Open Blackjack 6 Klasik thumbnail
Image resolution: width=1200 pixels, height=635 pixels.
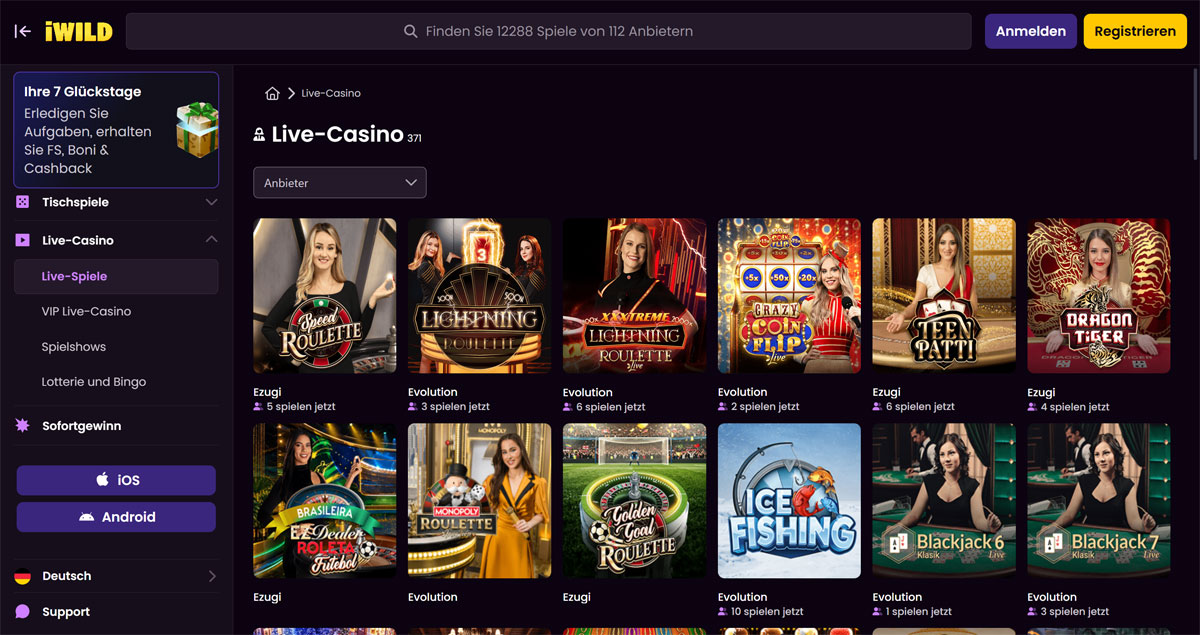(944, 501)
